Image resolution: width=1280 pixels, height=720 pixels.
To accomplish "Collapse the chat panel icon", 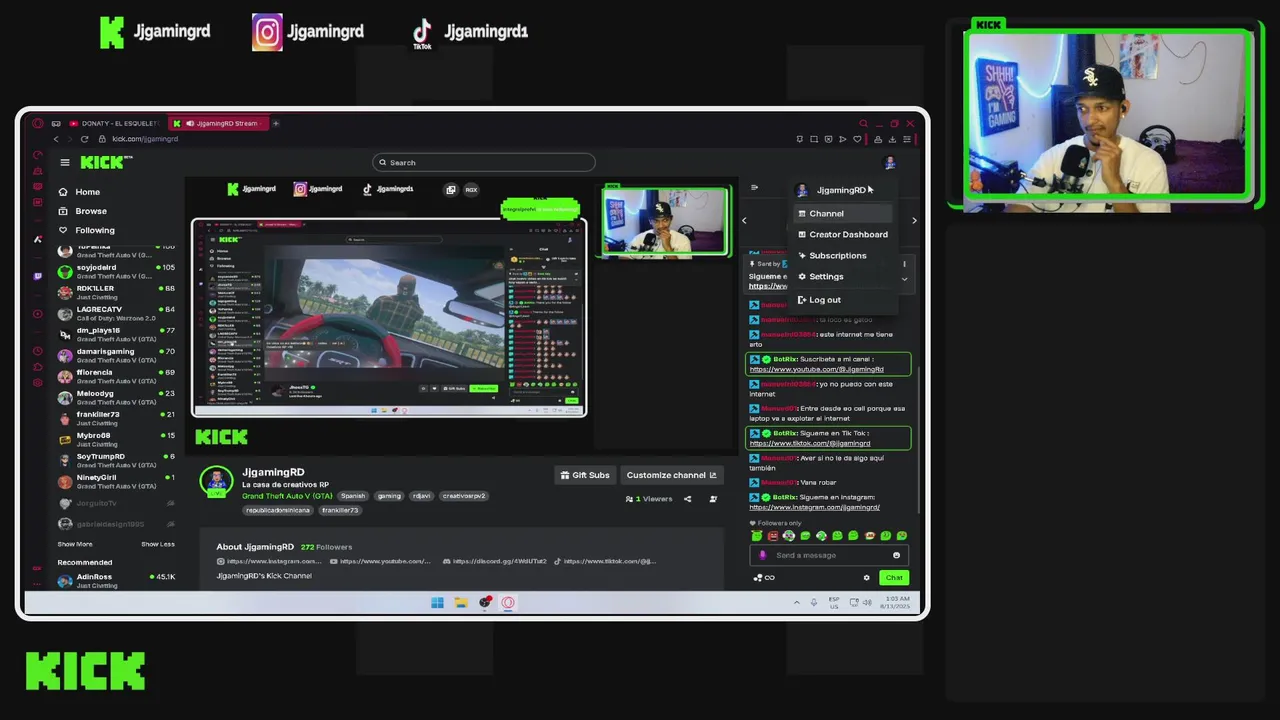I will 754,187.
